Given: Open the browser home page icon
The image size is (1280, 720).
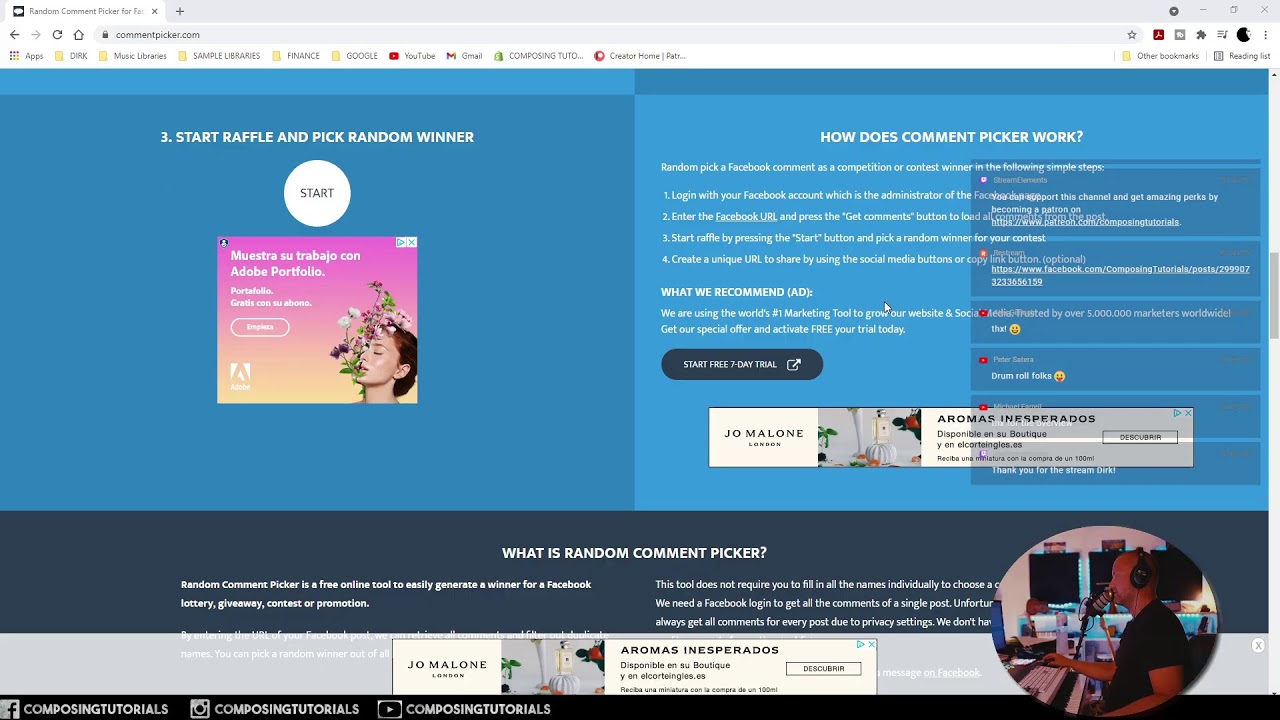Looking at the screenshot, I should coord(79,35).
